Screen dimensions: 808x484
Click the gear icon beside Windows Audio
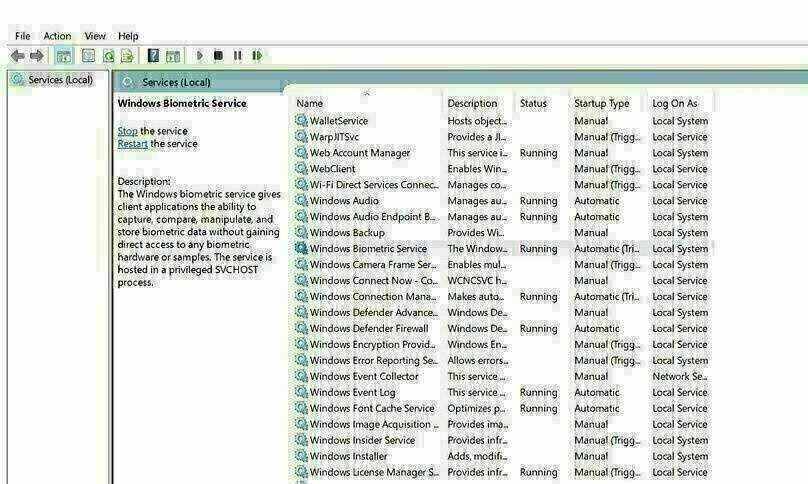(301, 201)
